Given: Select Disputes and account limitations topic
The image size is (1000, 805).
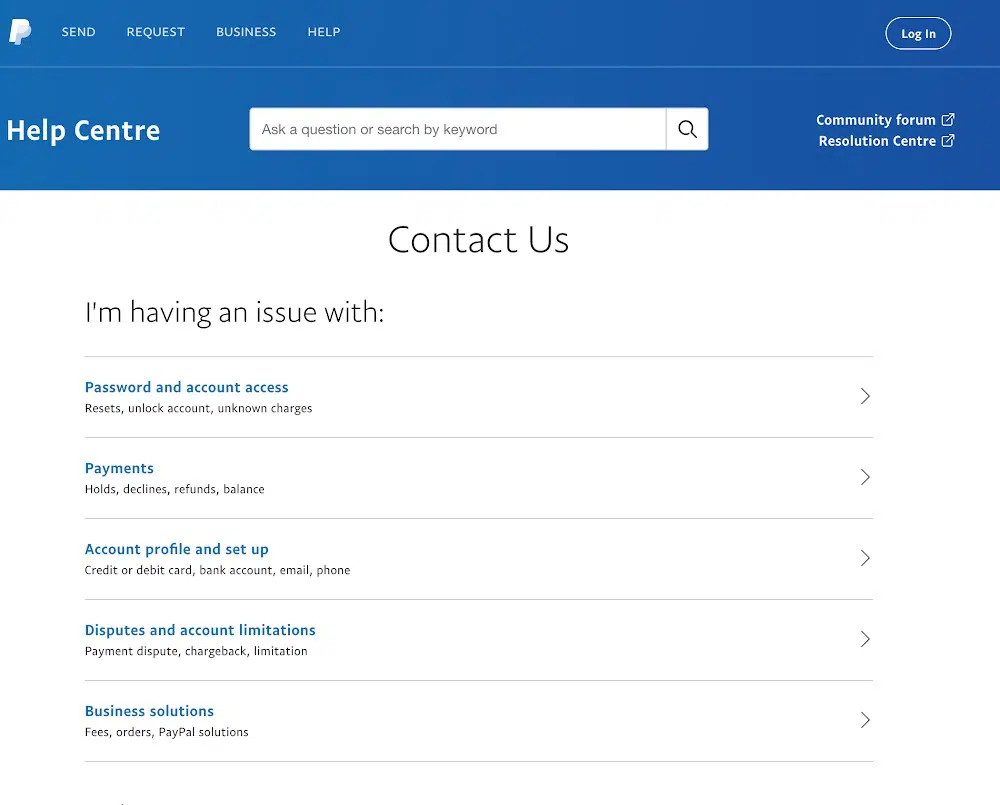Looking at the screenshot, I should [200, 630].
